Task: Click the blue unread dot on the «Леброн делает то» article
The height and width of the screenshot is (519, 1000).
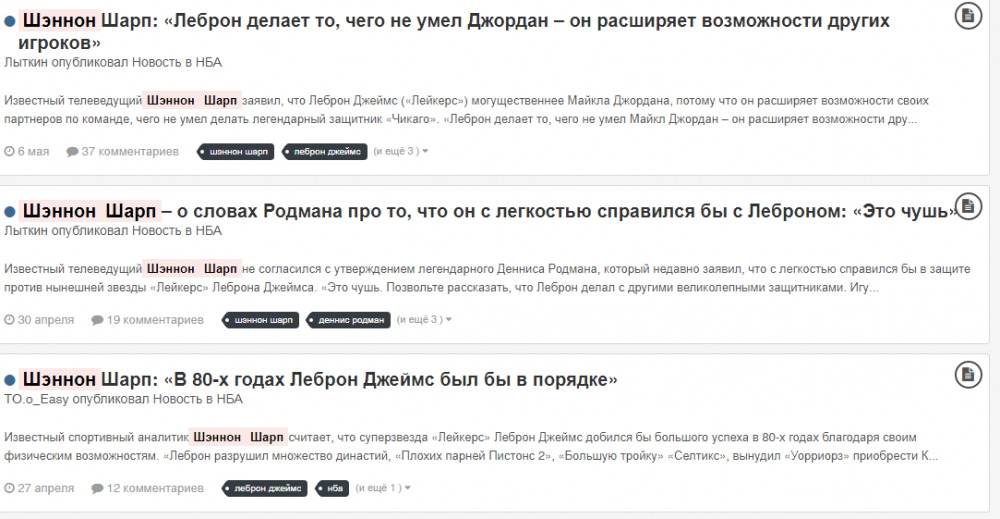Action: pyautogui.click(x=10, y=21)
